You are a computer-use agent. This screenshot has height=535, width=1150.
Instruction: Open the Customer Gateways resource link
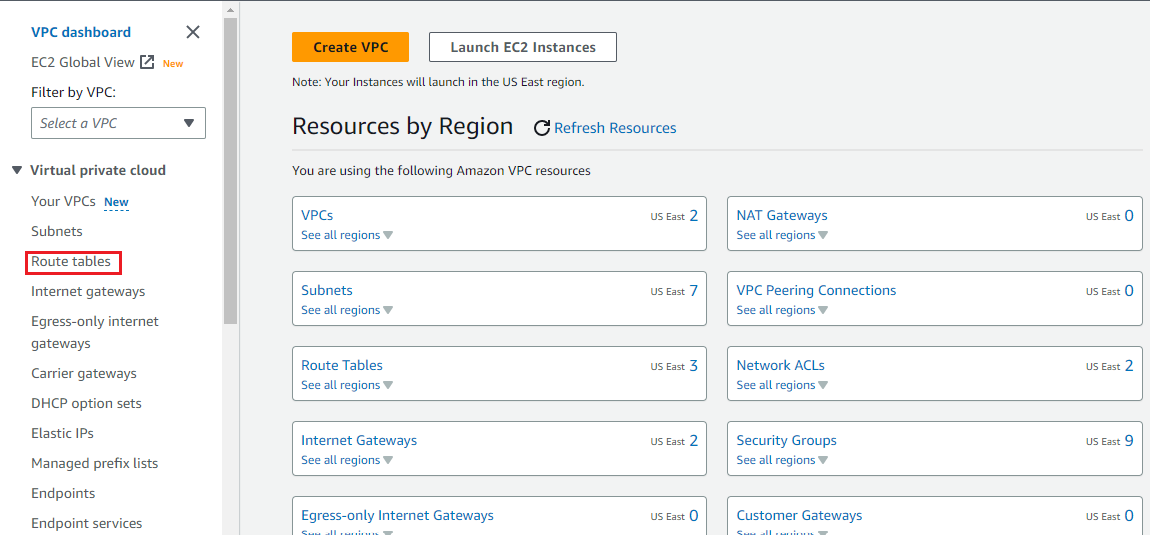(799, 515)
